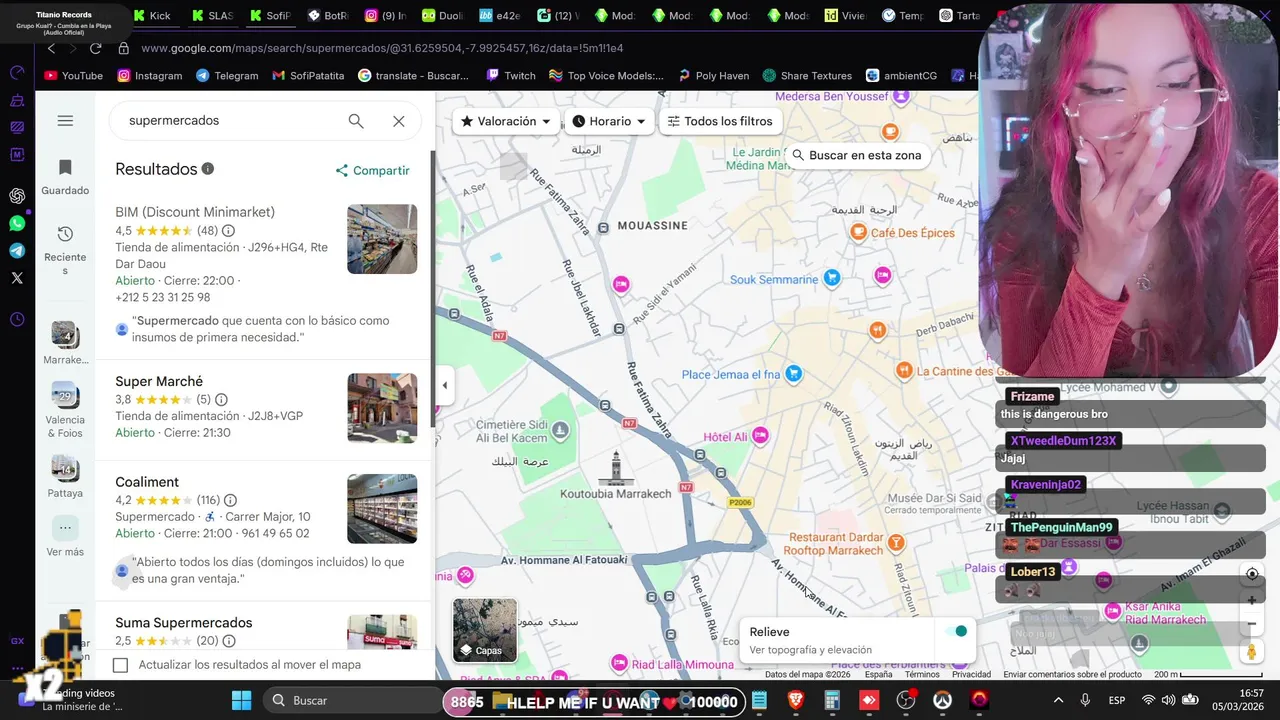Click the Koutoubia Marrakech landmark marker
This screenshot has width=1280, height=720.
click(616, 467)
